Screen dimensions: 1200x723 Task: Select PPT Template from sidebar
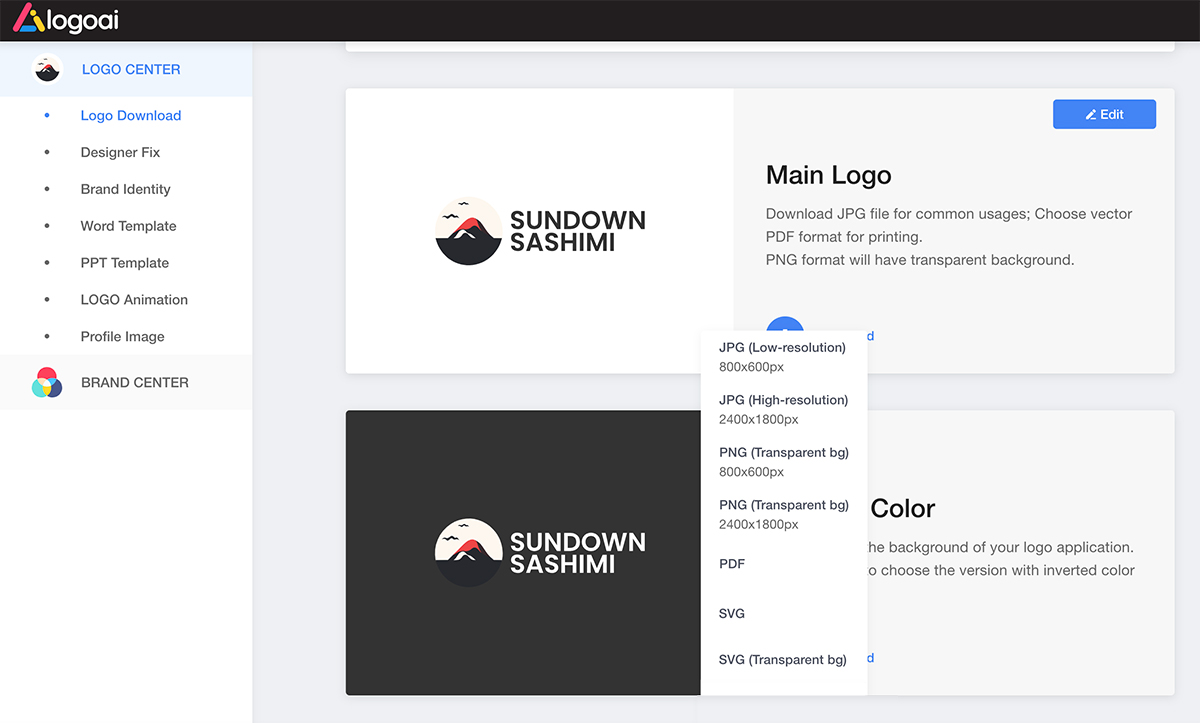click(124, 263)
